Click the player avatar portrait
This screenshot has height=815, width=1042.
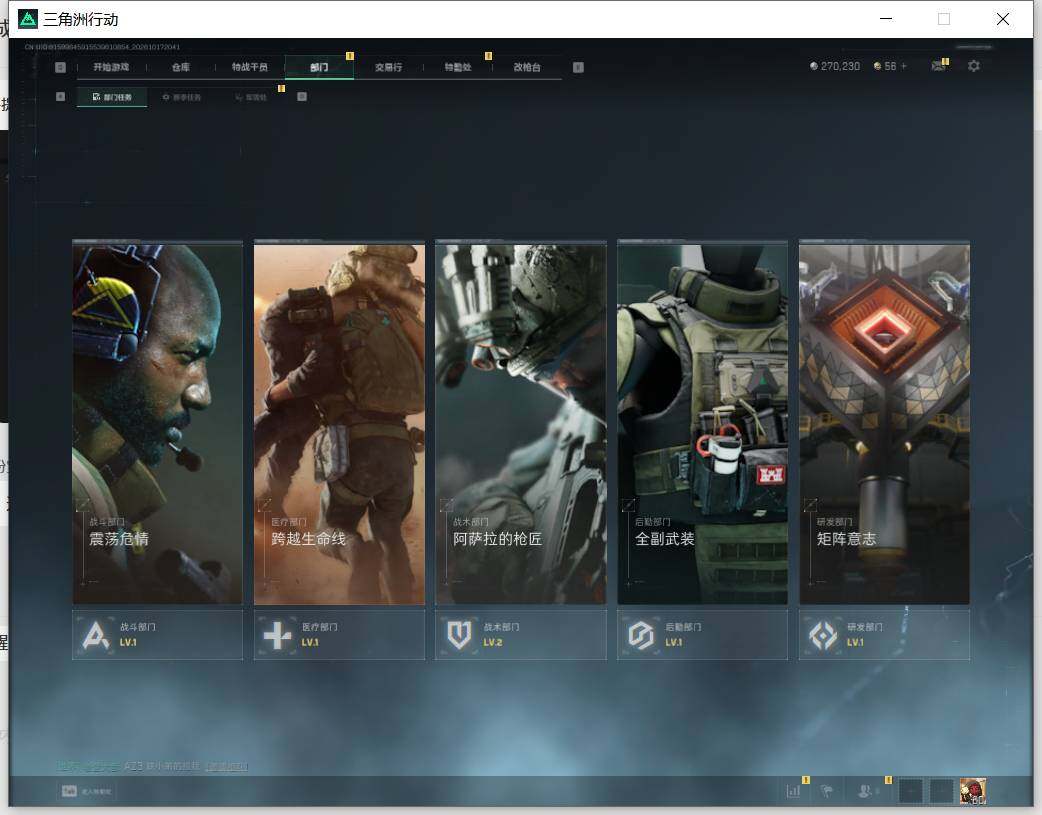click(973, 791)
